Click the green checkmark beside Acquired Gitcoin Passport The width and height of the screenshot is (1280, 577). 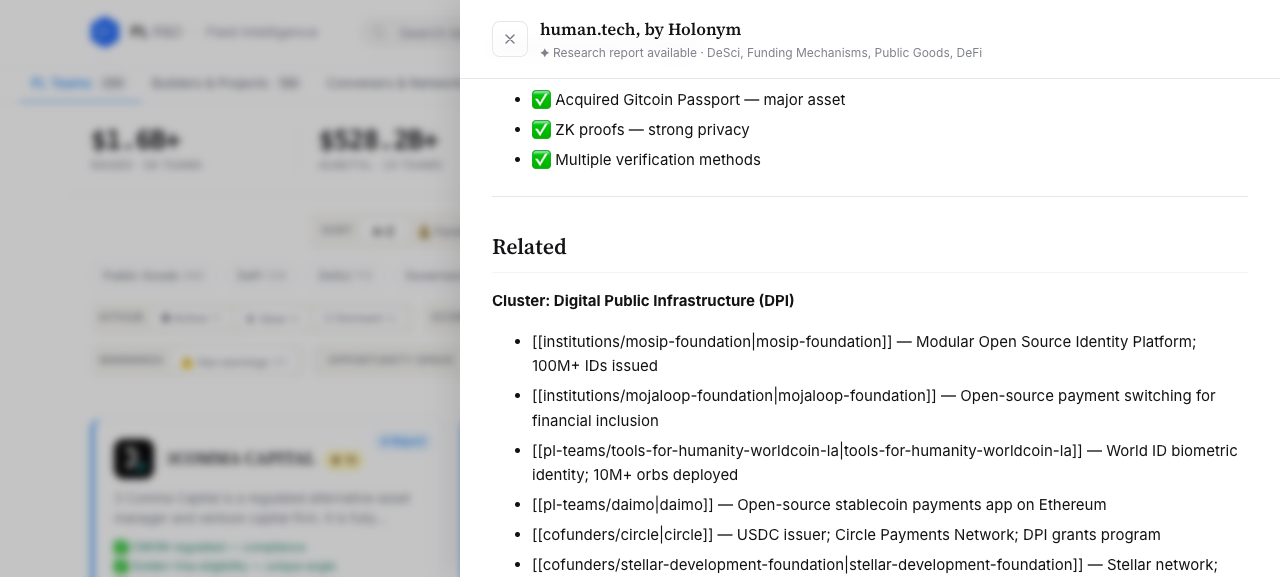pyautogui.click(x=541, y=100)
